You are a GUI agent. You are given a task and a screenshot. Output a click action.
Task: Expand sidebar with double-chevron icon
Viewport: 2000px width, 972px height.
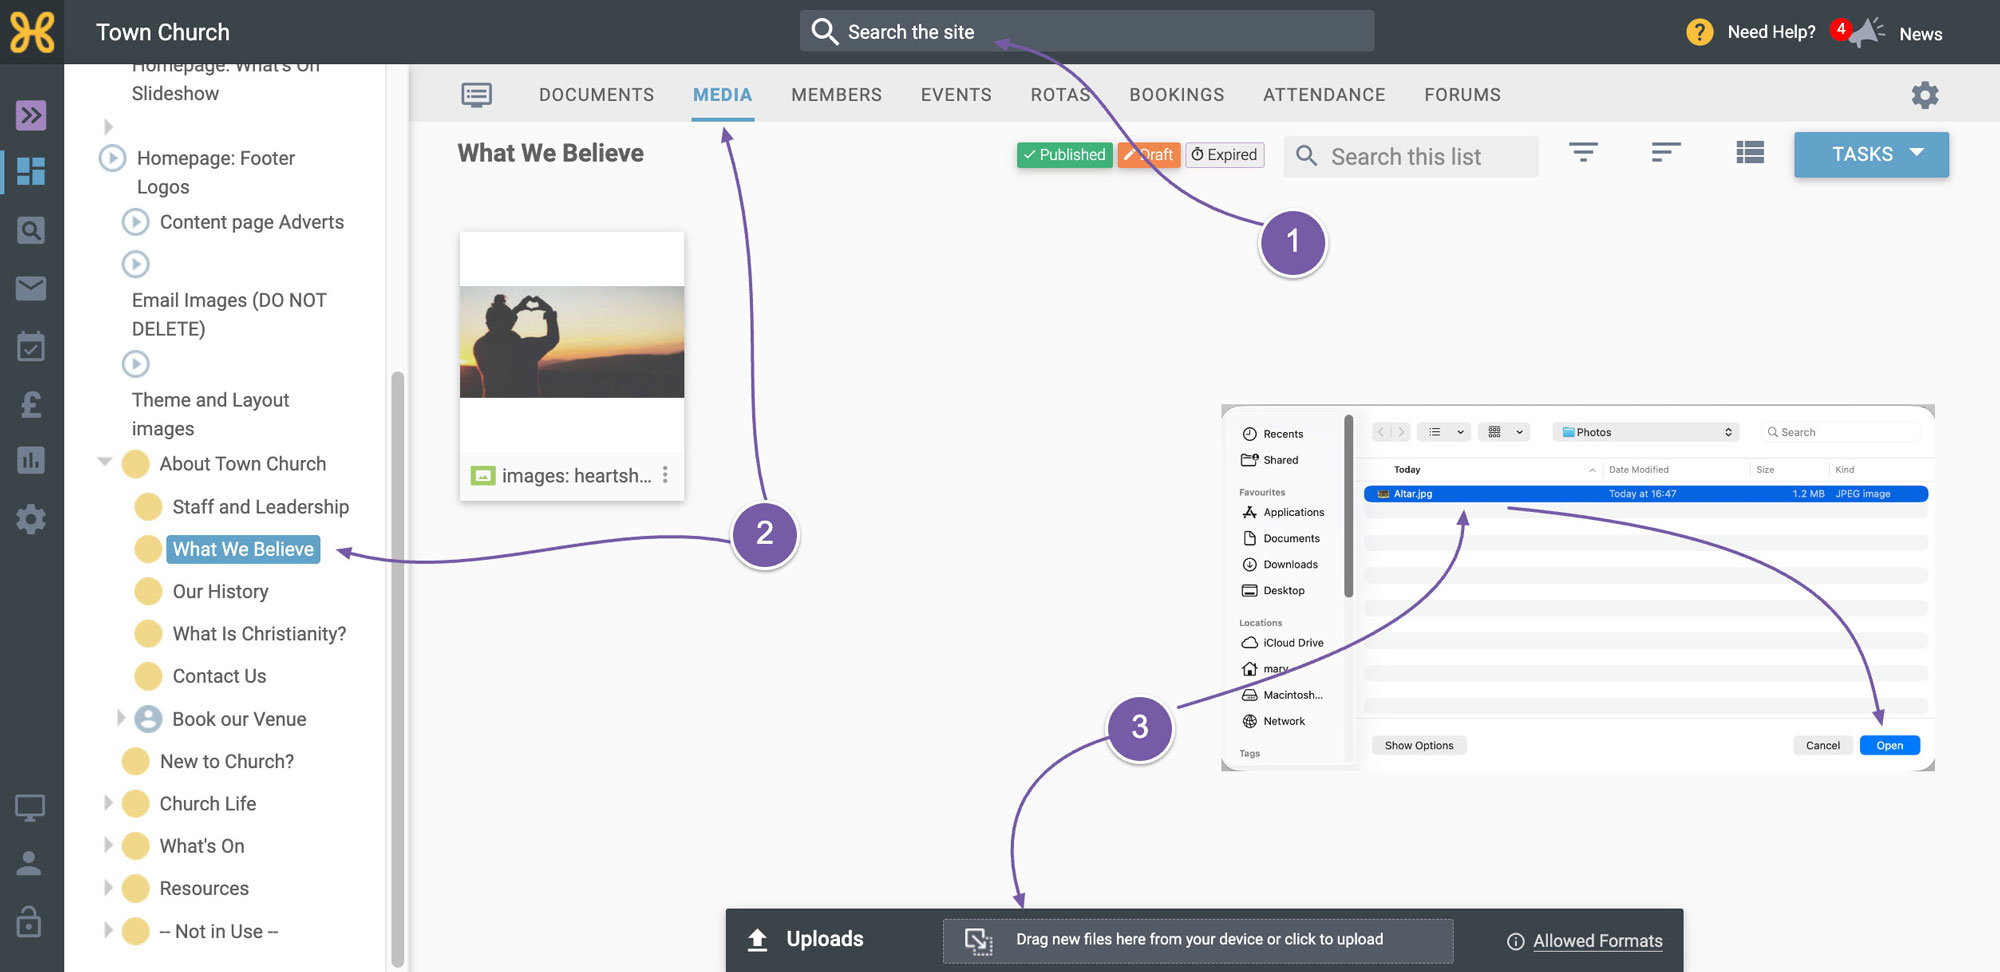tap(31, 115)
